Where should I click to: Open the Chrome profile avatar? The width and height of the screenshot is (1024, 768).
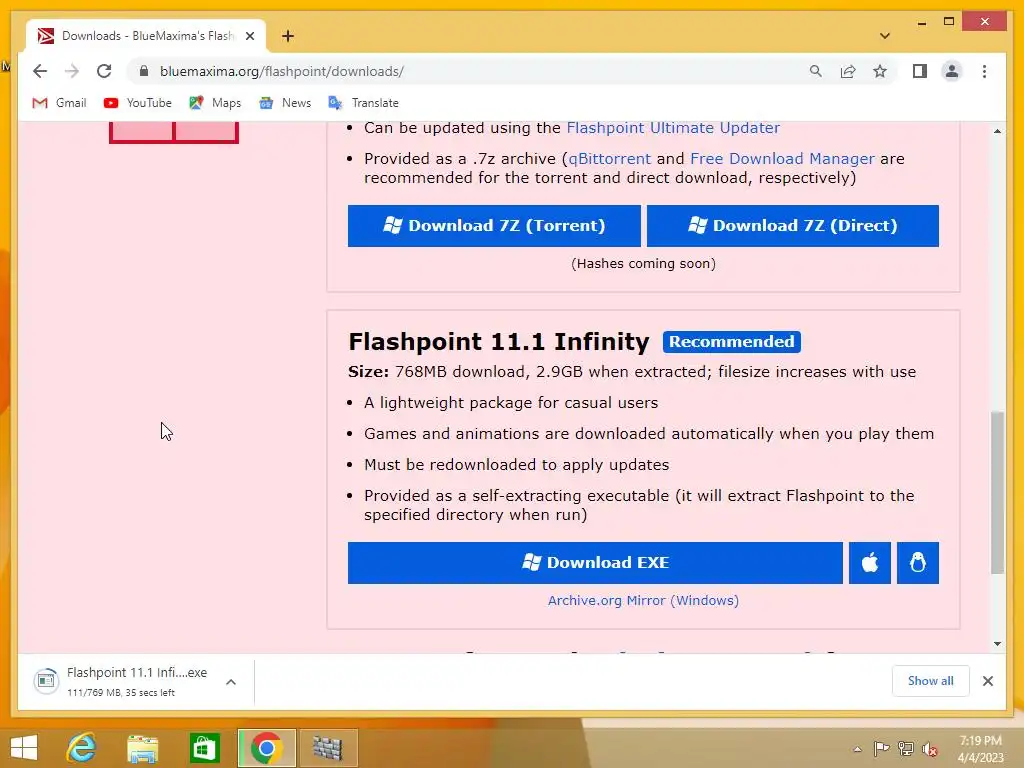952,71
